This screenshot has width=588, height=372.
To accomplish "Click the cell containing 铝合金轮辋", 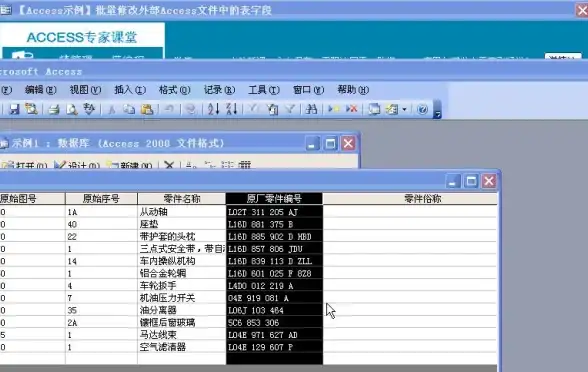I will coord(182,273).
